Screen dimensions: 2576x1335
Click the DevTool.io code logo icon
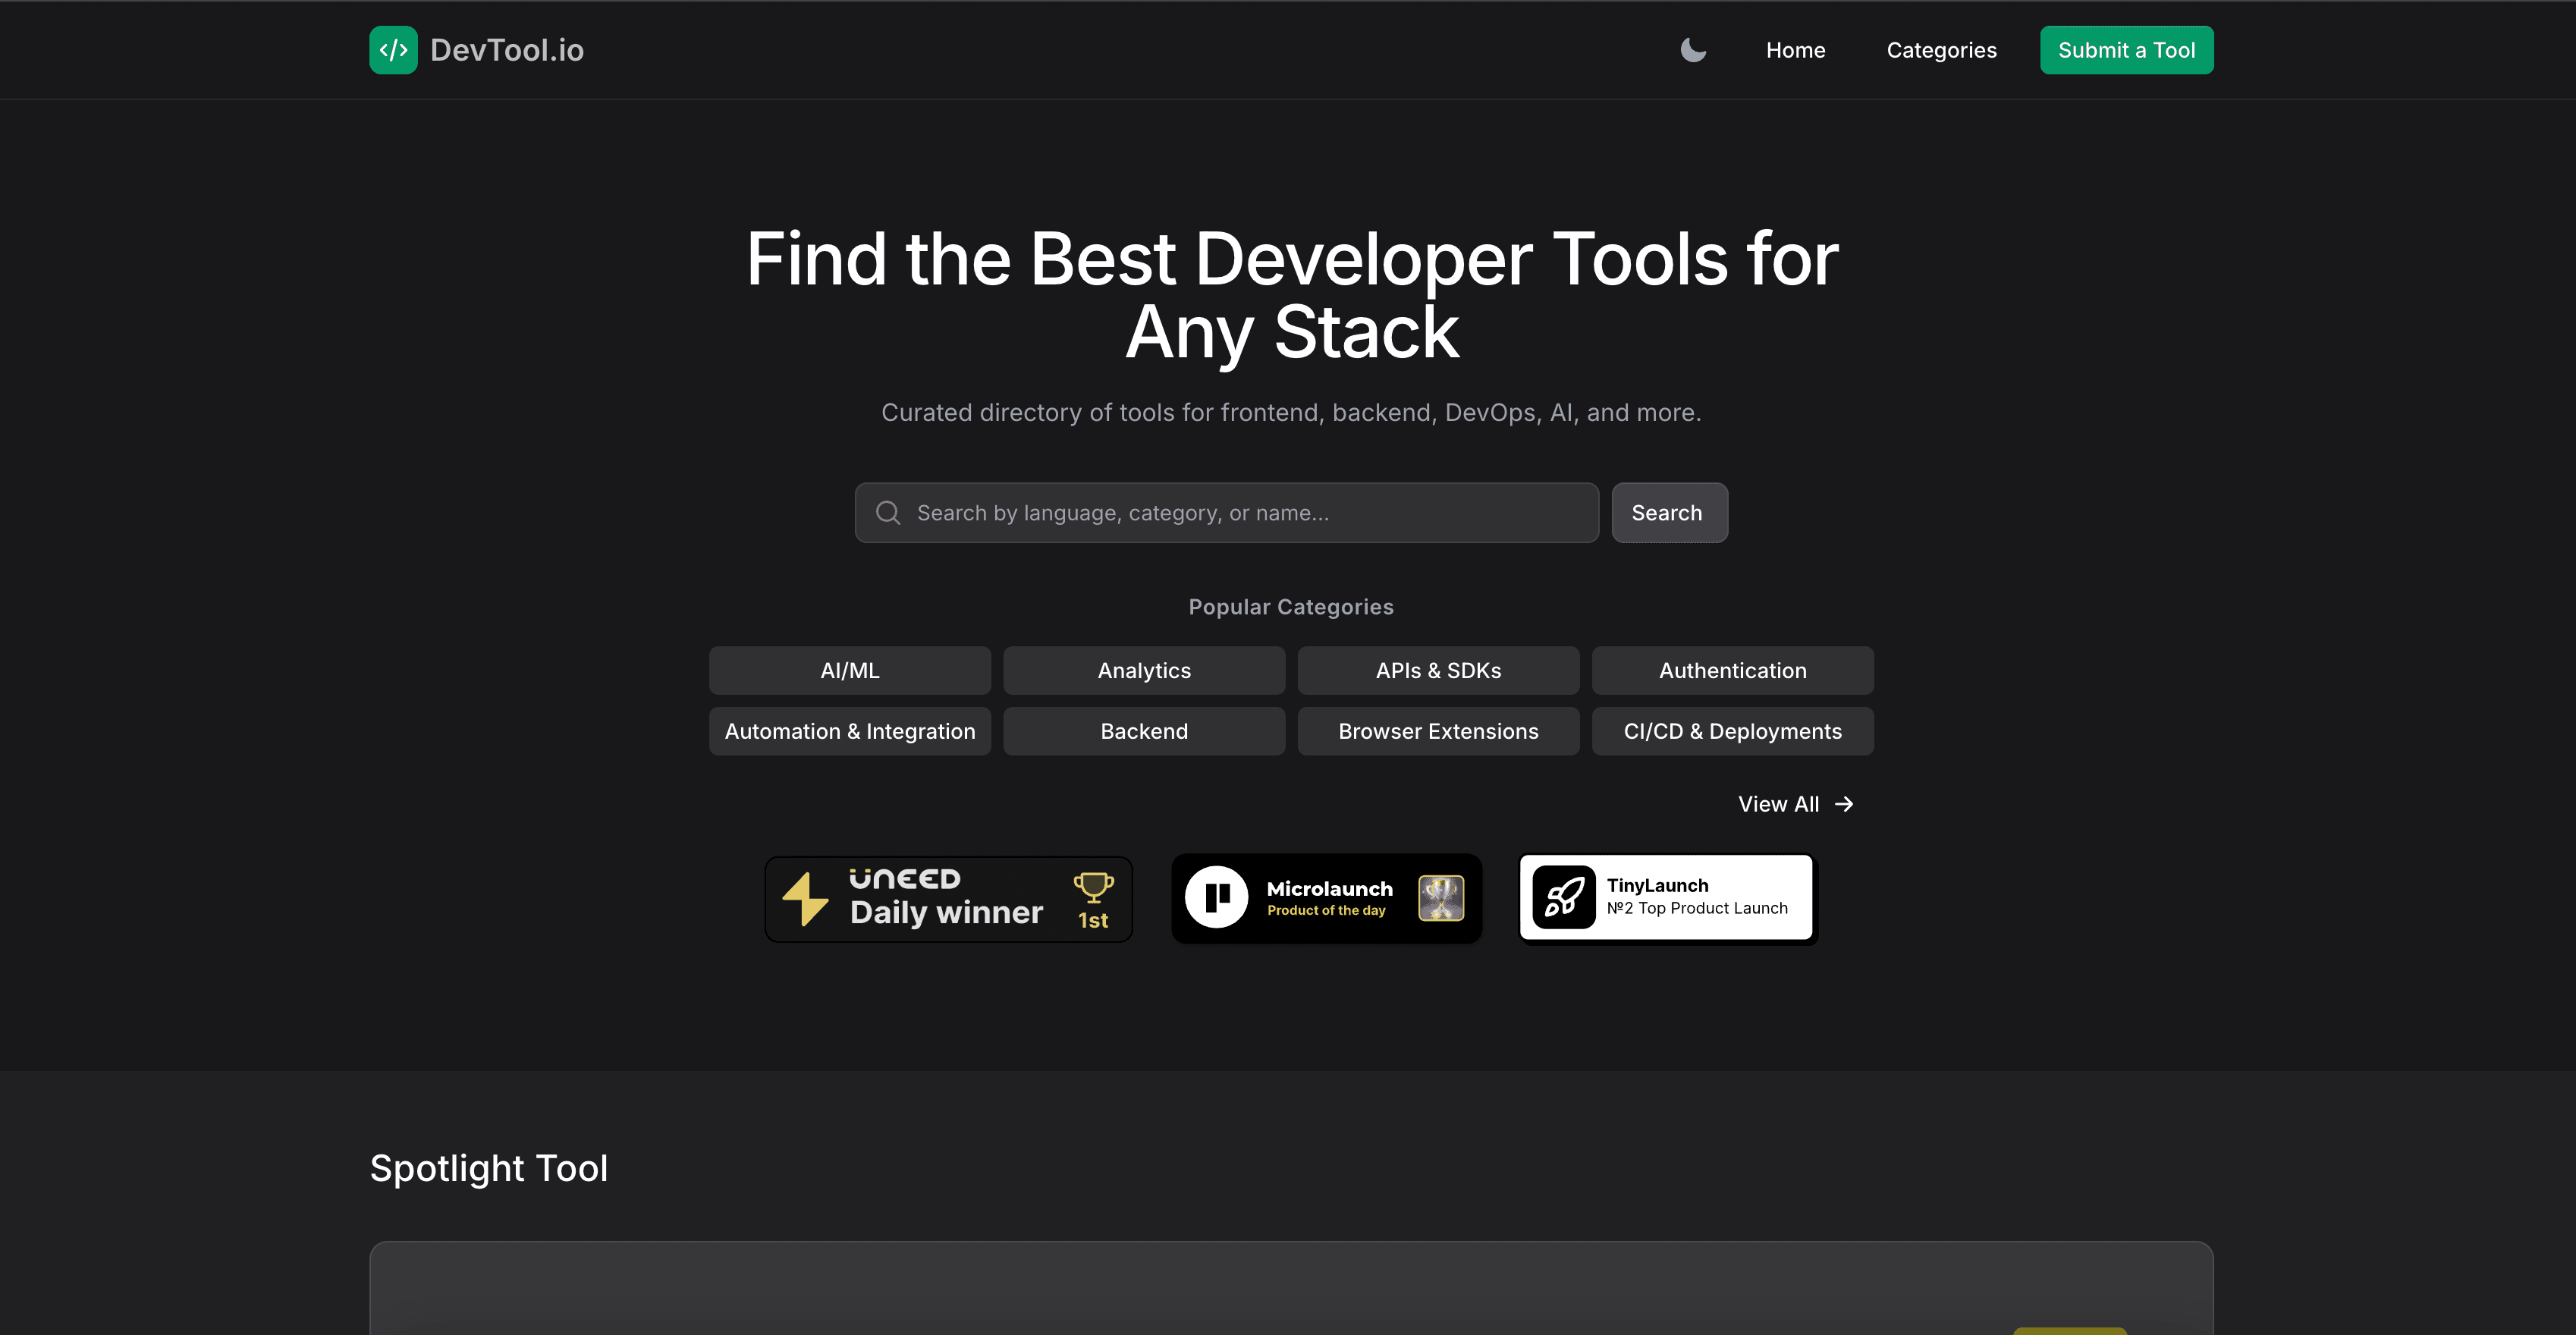point(393,50)
